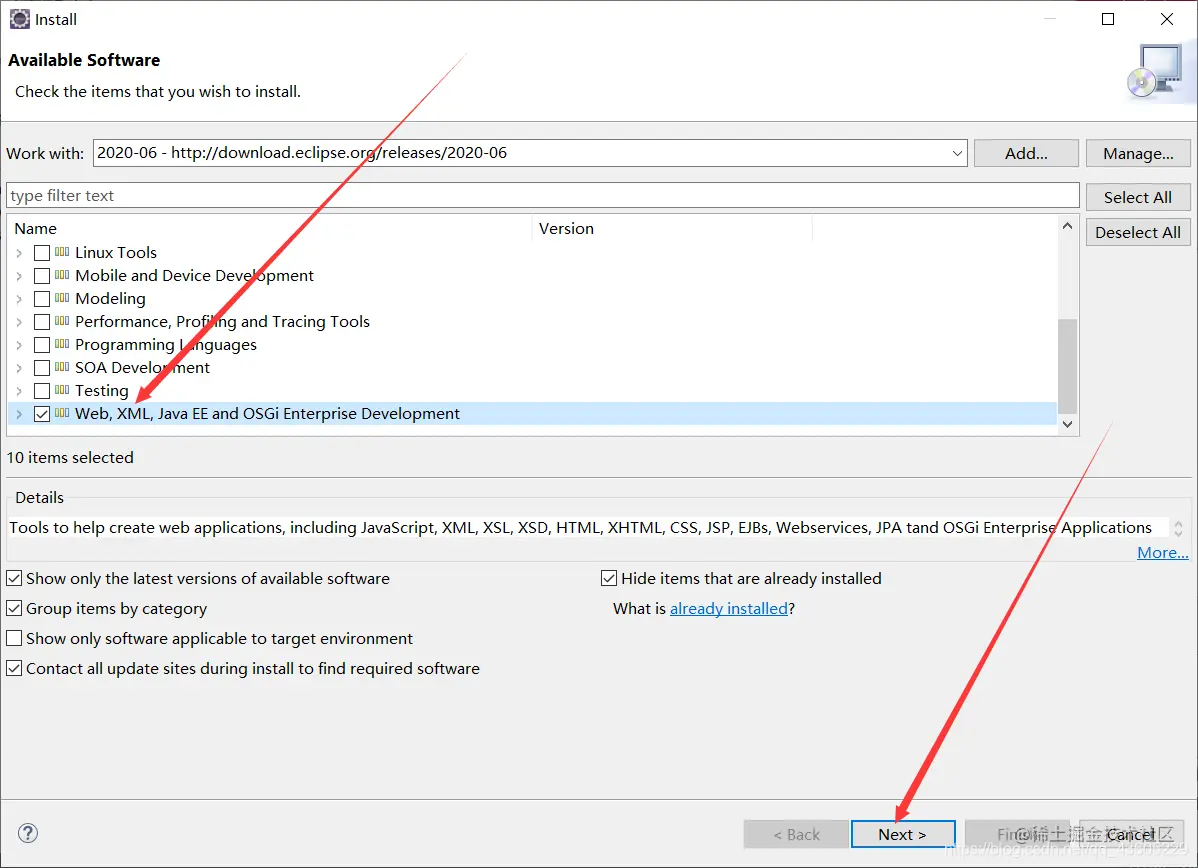Screen dimensions: 1198x868
Task: Click the Mobile and Device Development category icon
Action: (x=62, y=275)
